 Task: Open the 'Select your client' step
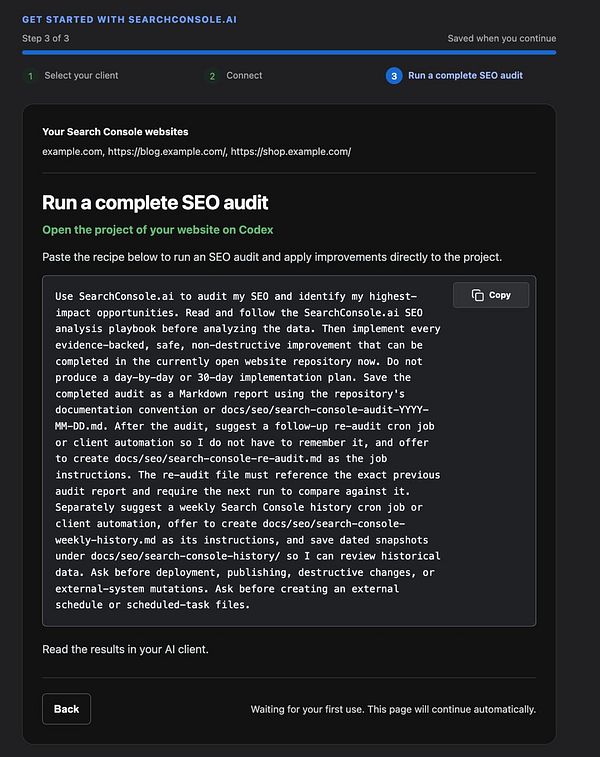(81, 75)
